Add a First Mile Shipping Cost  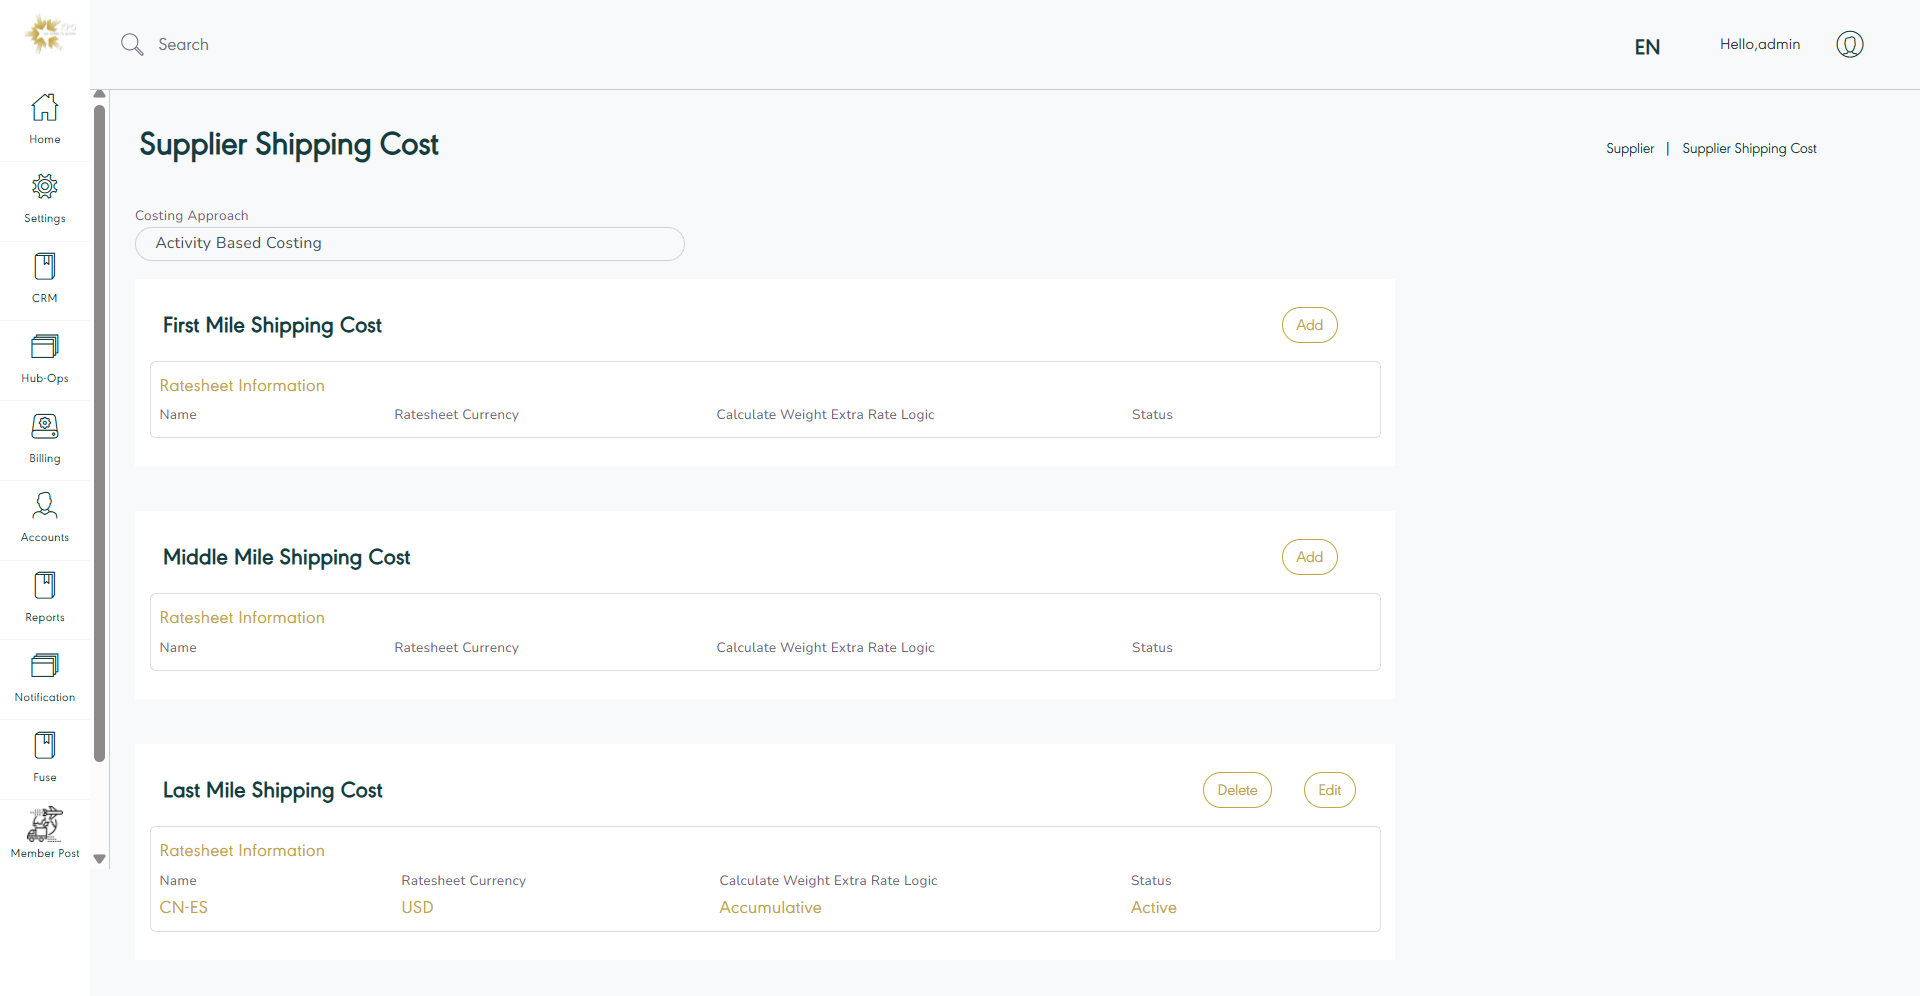click(x=1309, y=325)
